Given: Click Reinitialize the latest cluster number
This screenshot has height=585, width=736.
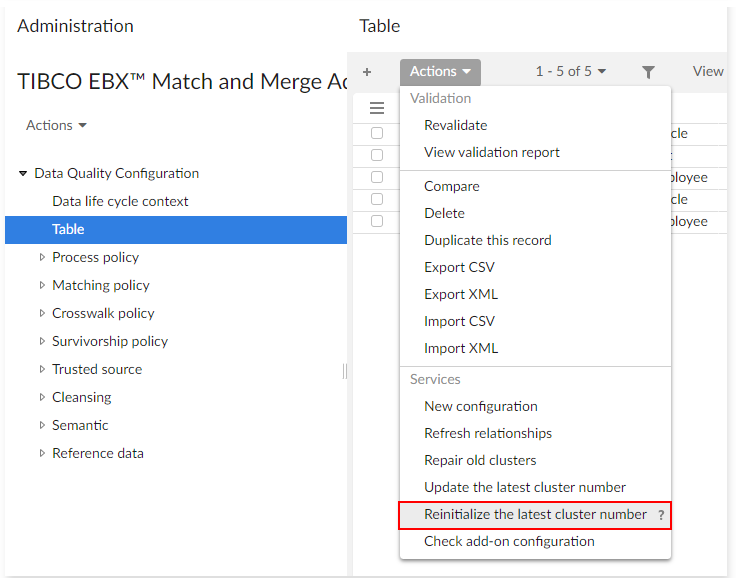Looking at the screenshot, I should pyautogui.click(x=535, y=514).
